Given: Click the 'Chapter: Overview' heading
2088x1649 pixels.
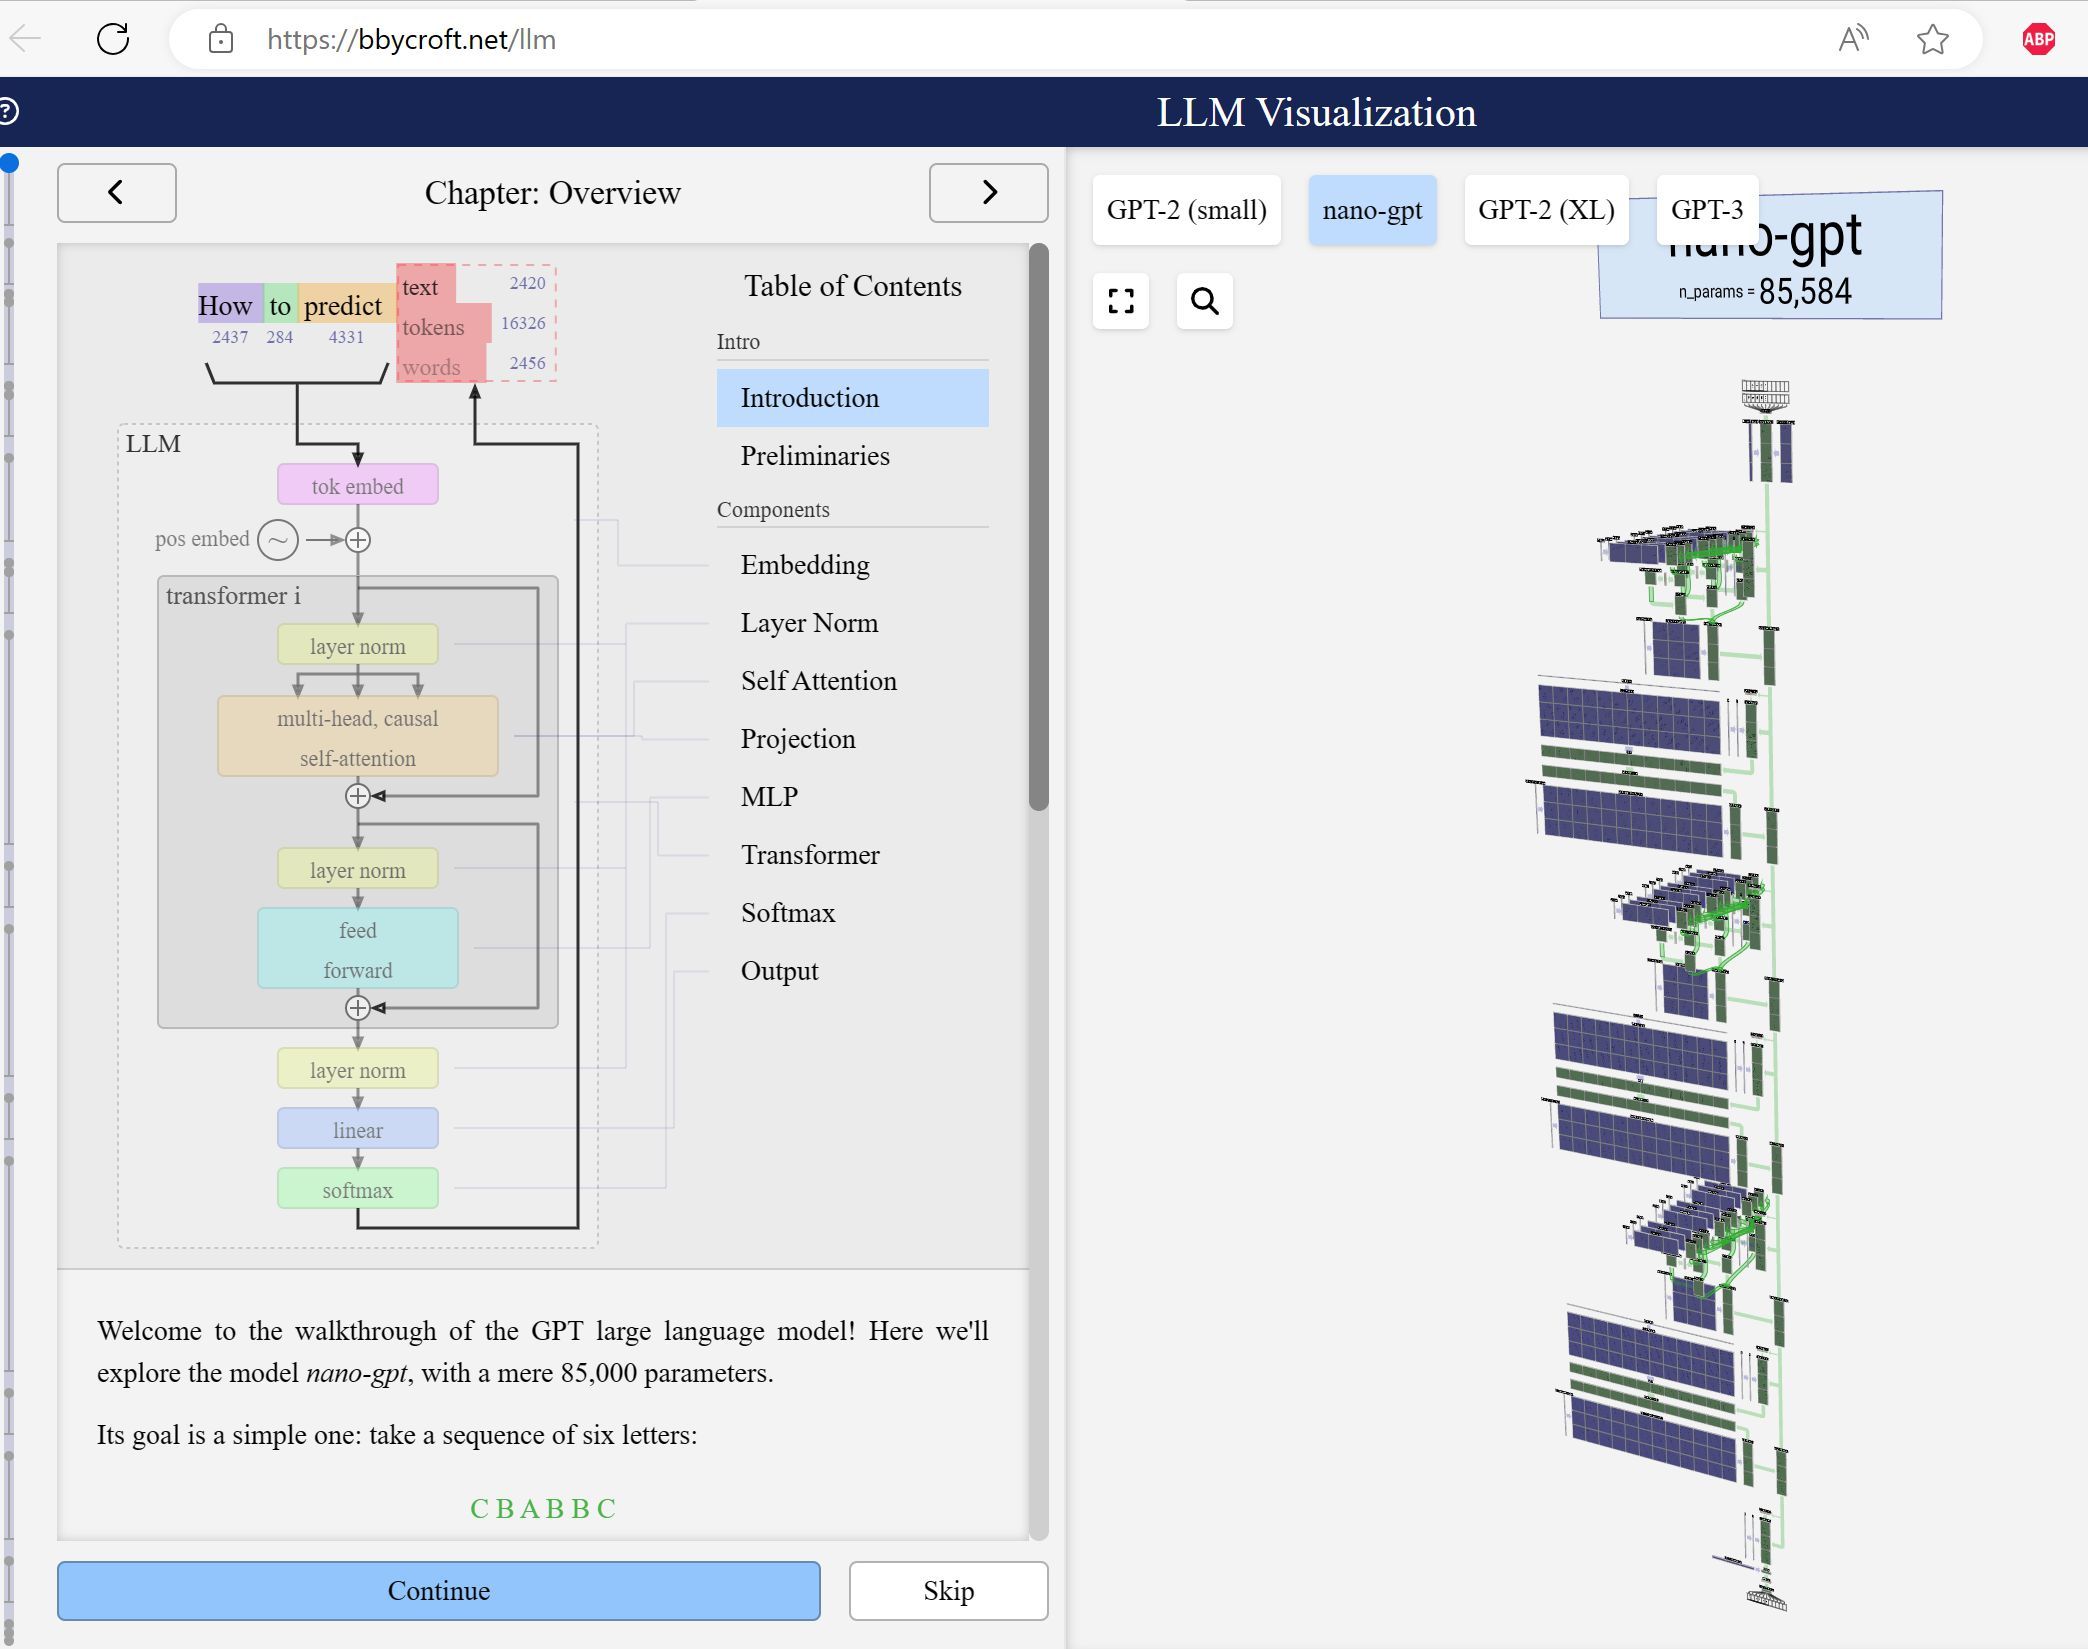Looking at the screenshot, I should pyautogui.click(x=552, y=192).
